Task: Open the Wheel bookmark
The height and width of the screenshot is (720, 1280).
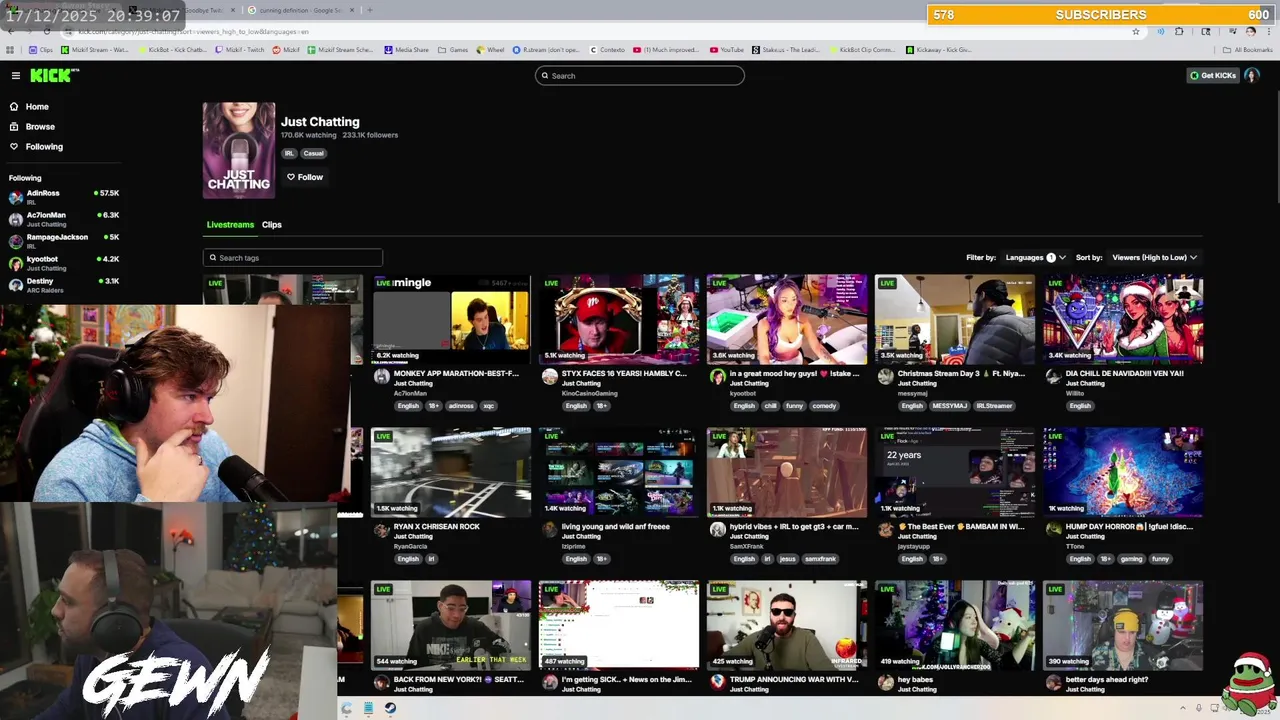Action: pos(490,49)
